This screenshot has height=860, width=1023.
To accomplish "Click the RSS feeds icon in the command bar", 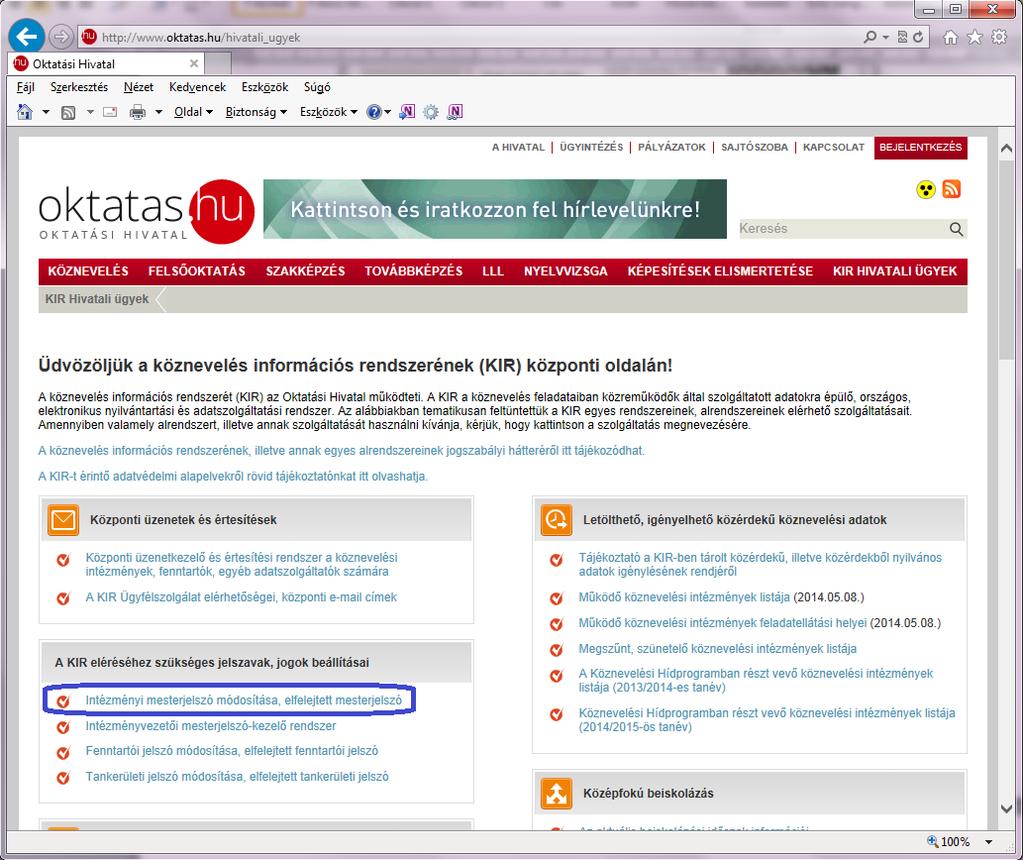I will click(x=68, y=112).
